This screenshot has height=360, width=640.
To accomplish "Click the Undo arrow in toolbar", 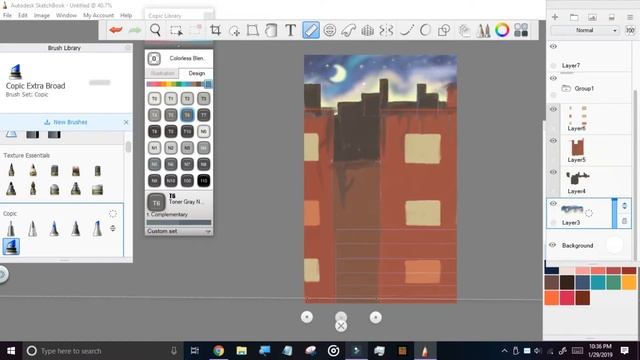I will (x=116, y=30).
